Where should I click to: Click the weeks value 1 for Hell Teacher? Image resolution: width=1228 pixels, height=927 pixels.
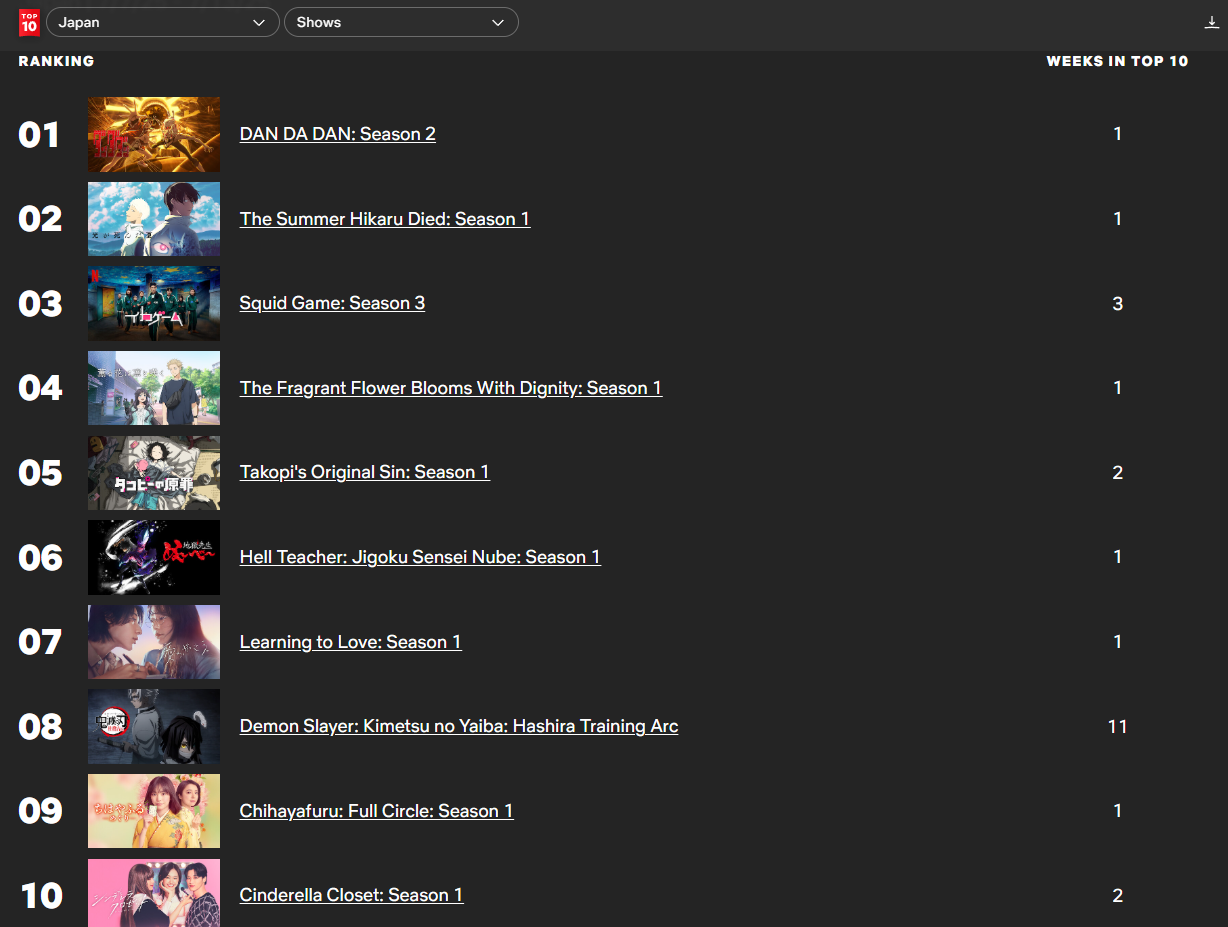1118,557
